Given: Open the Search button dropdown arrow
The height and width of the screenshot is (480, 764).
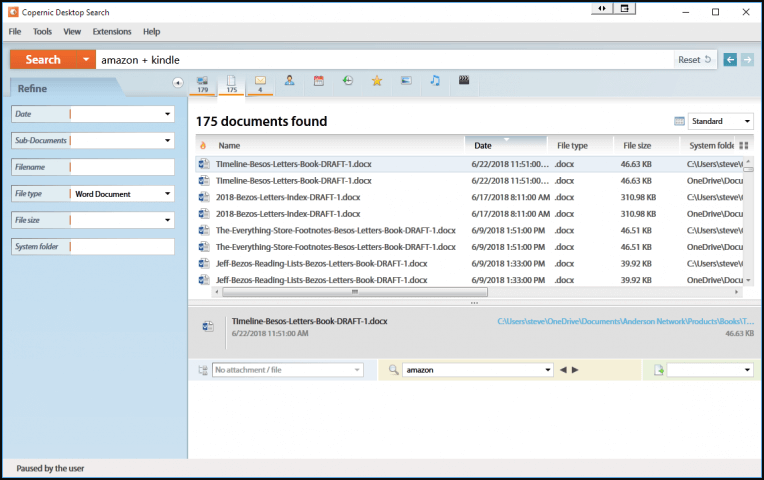Looking at the screenshot, I should pos(86,59).
